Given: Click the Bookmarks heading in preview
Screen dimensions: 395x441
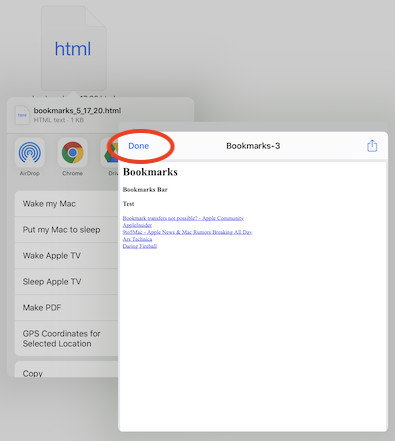Looking at the screenshot, I should pos(150,172).
